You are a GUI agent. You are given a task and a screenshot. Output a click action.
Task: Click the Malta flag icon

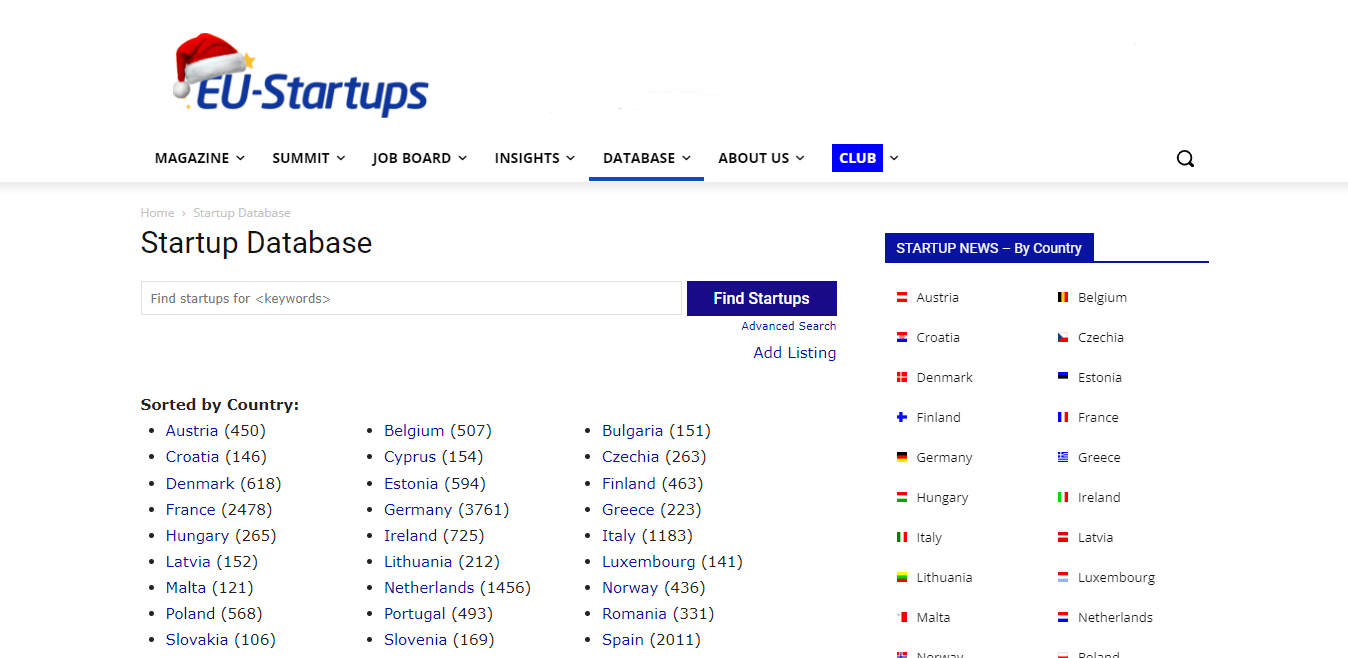(x=901, y=617)
